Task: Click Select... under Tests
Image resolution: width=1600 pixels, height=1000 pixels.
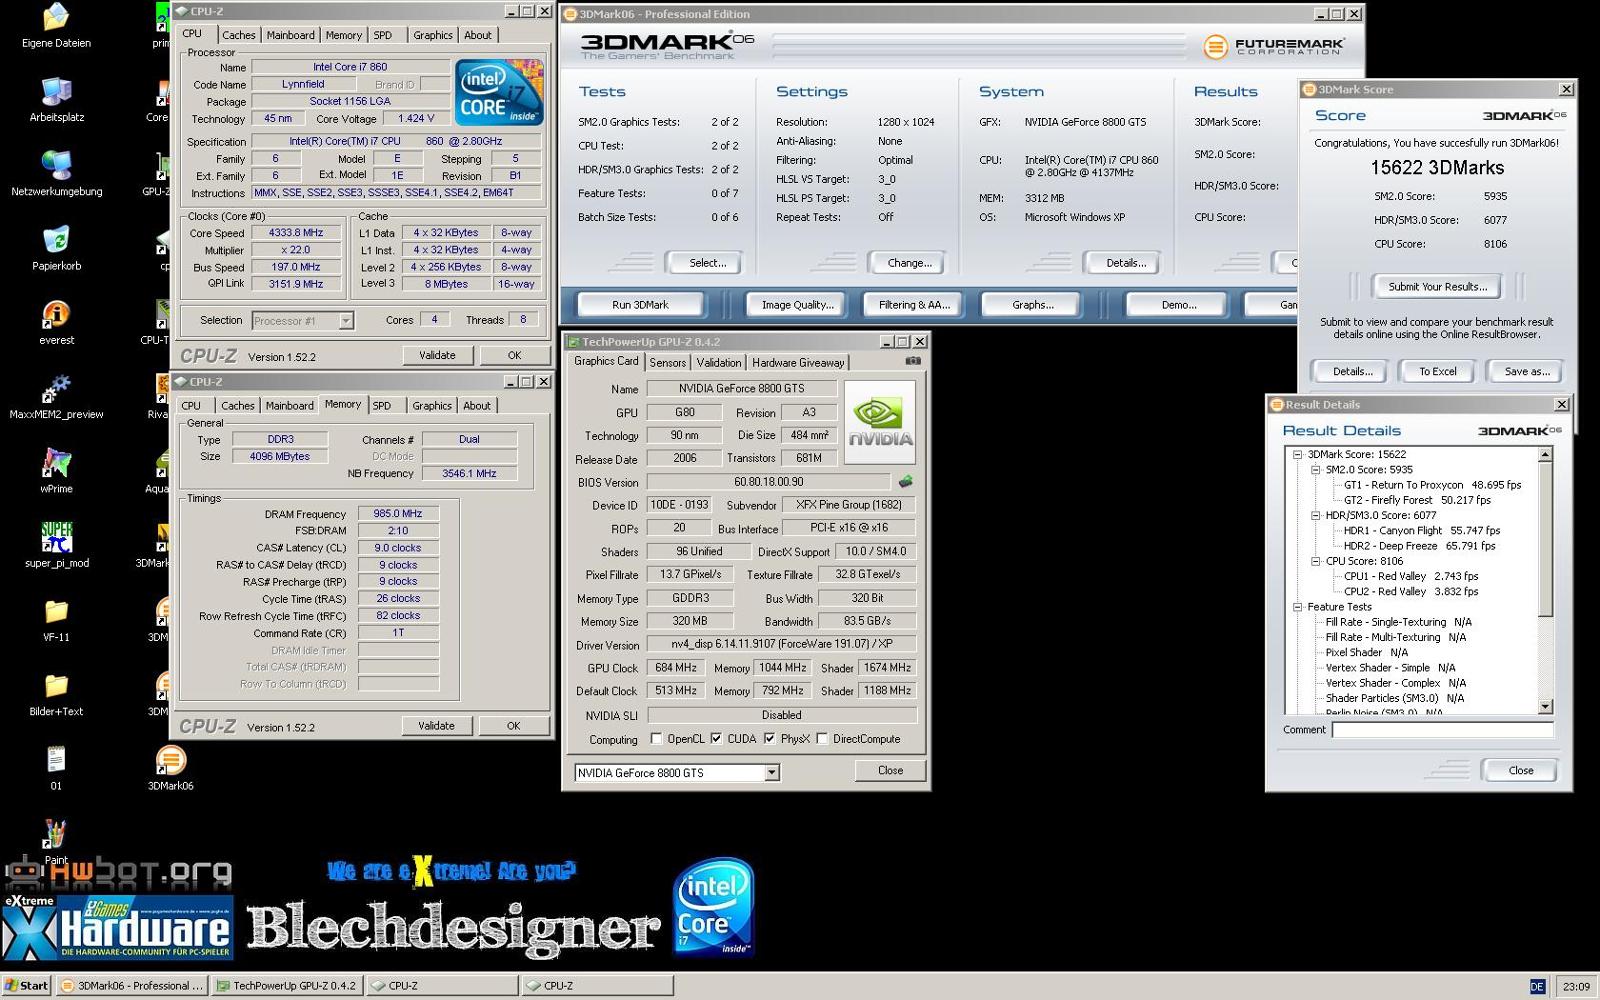Action: [x=707, y=263]
